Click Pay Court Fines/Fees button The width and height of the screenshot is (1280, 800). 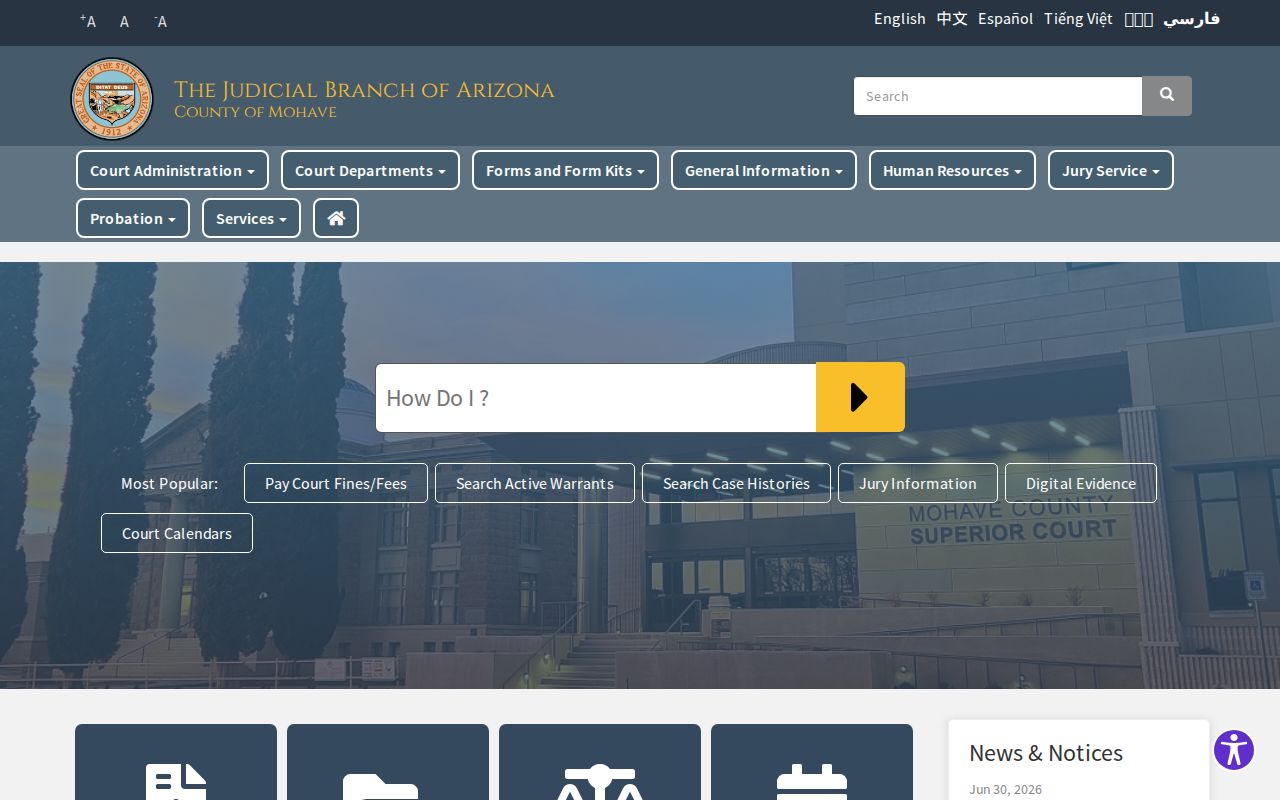tap(336, 483)
